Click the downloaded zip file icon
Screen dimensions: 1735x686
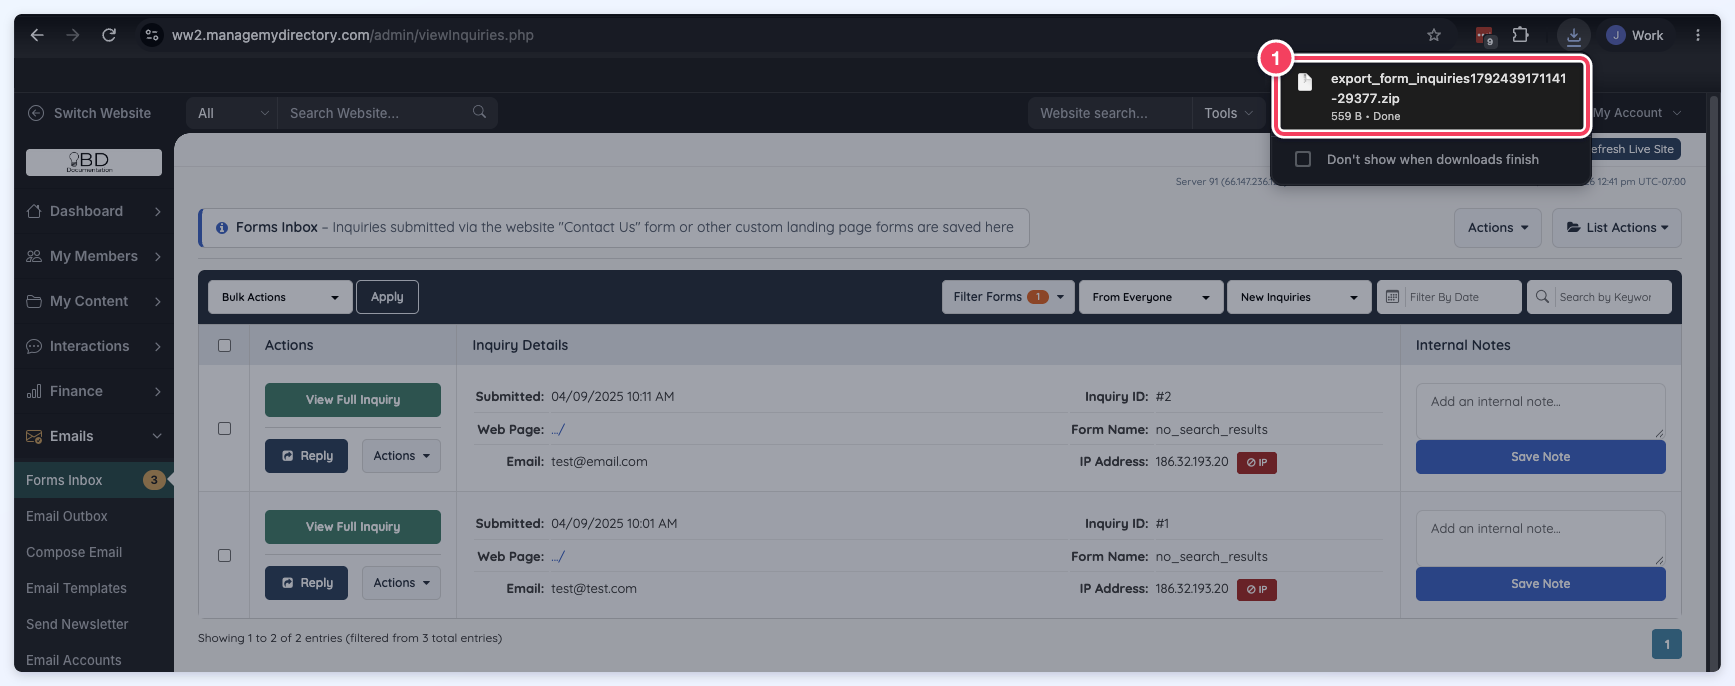pos(1305,82)
